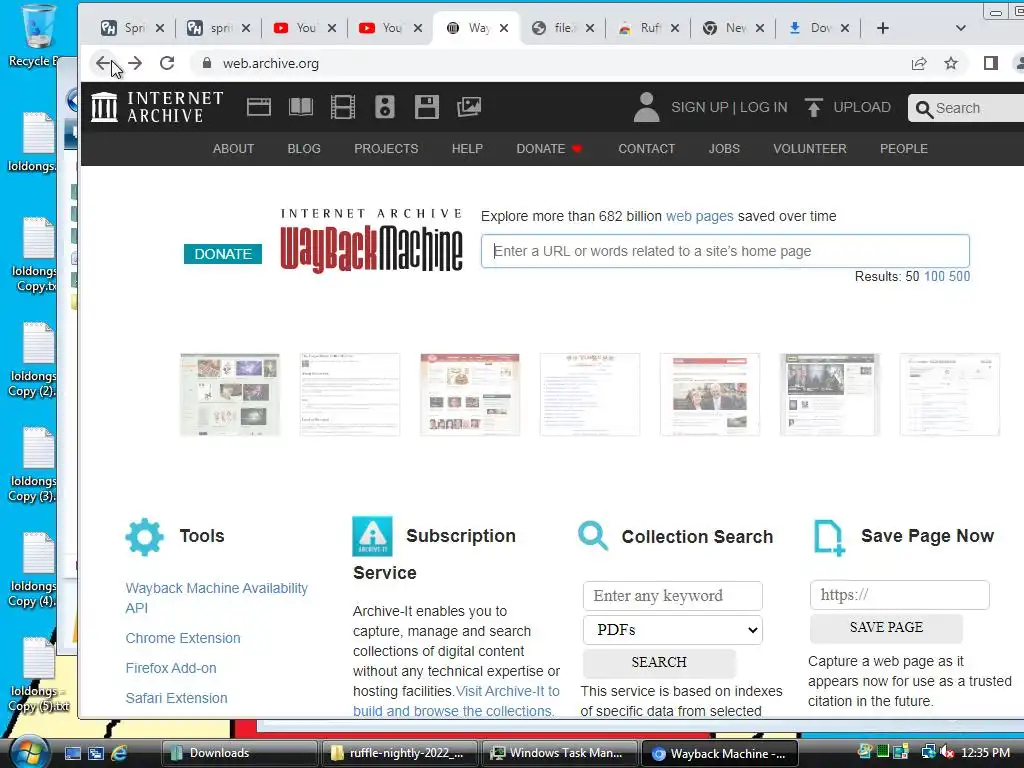Open a new browser tab
Viewport: 1024px width, 768px height.
882,28
